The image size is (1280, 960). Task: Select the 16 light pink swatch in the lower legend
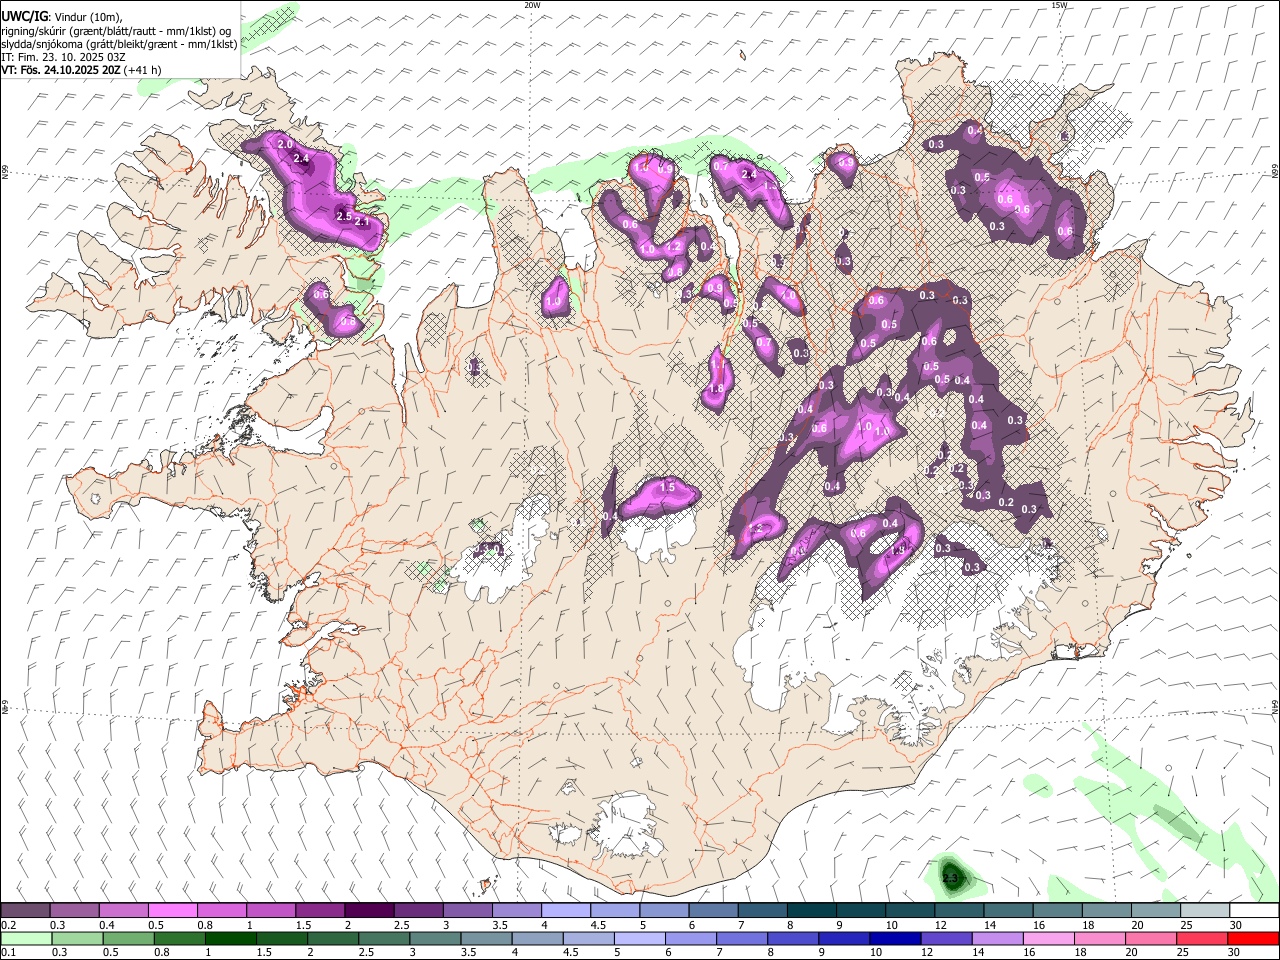[1049, 938]
